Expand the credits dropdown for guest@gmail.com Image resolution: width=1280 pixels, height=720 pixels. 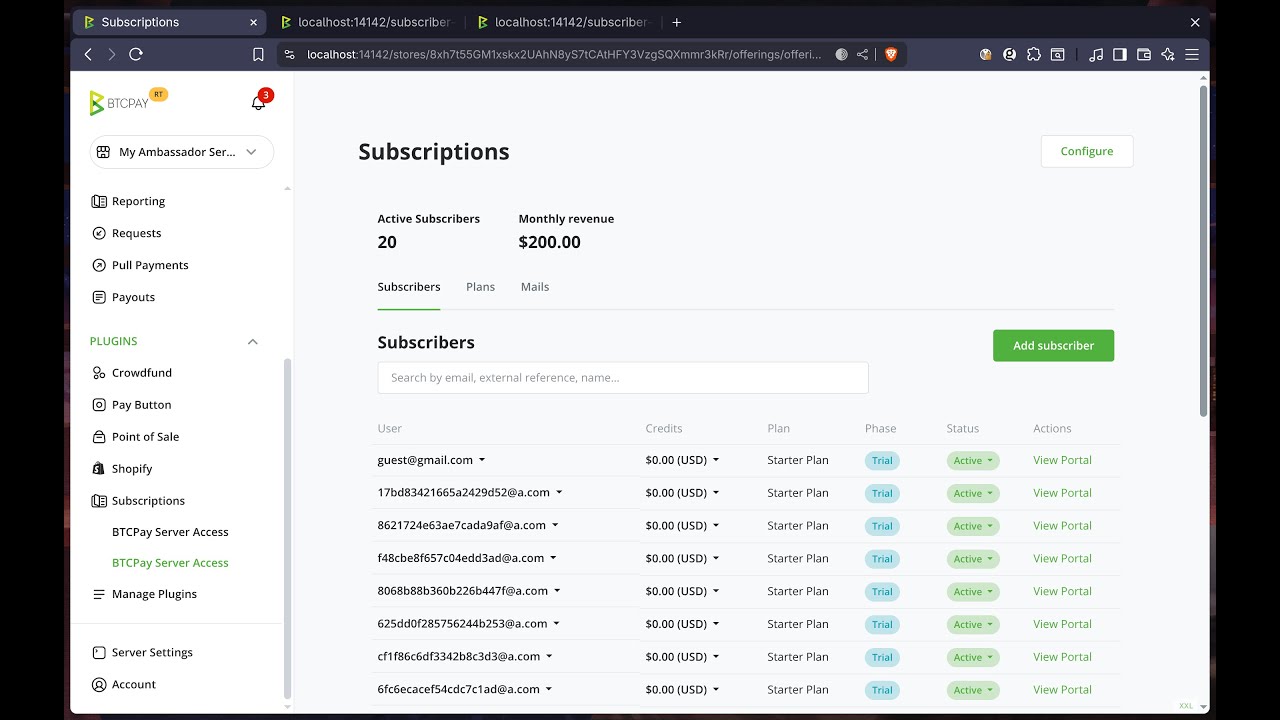click(681, 460)
